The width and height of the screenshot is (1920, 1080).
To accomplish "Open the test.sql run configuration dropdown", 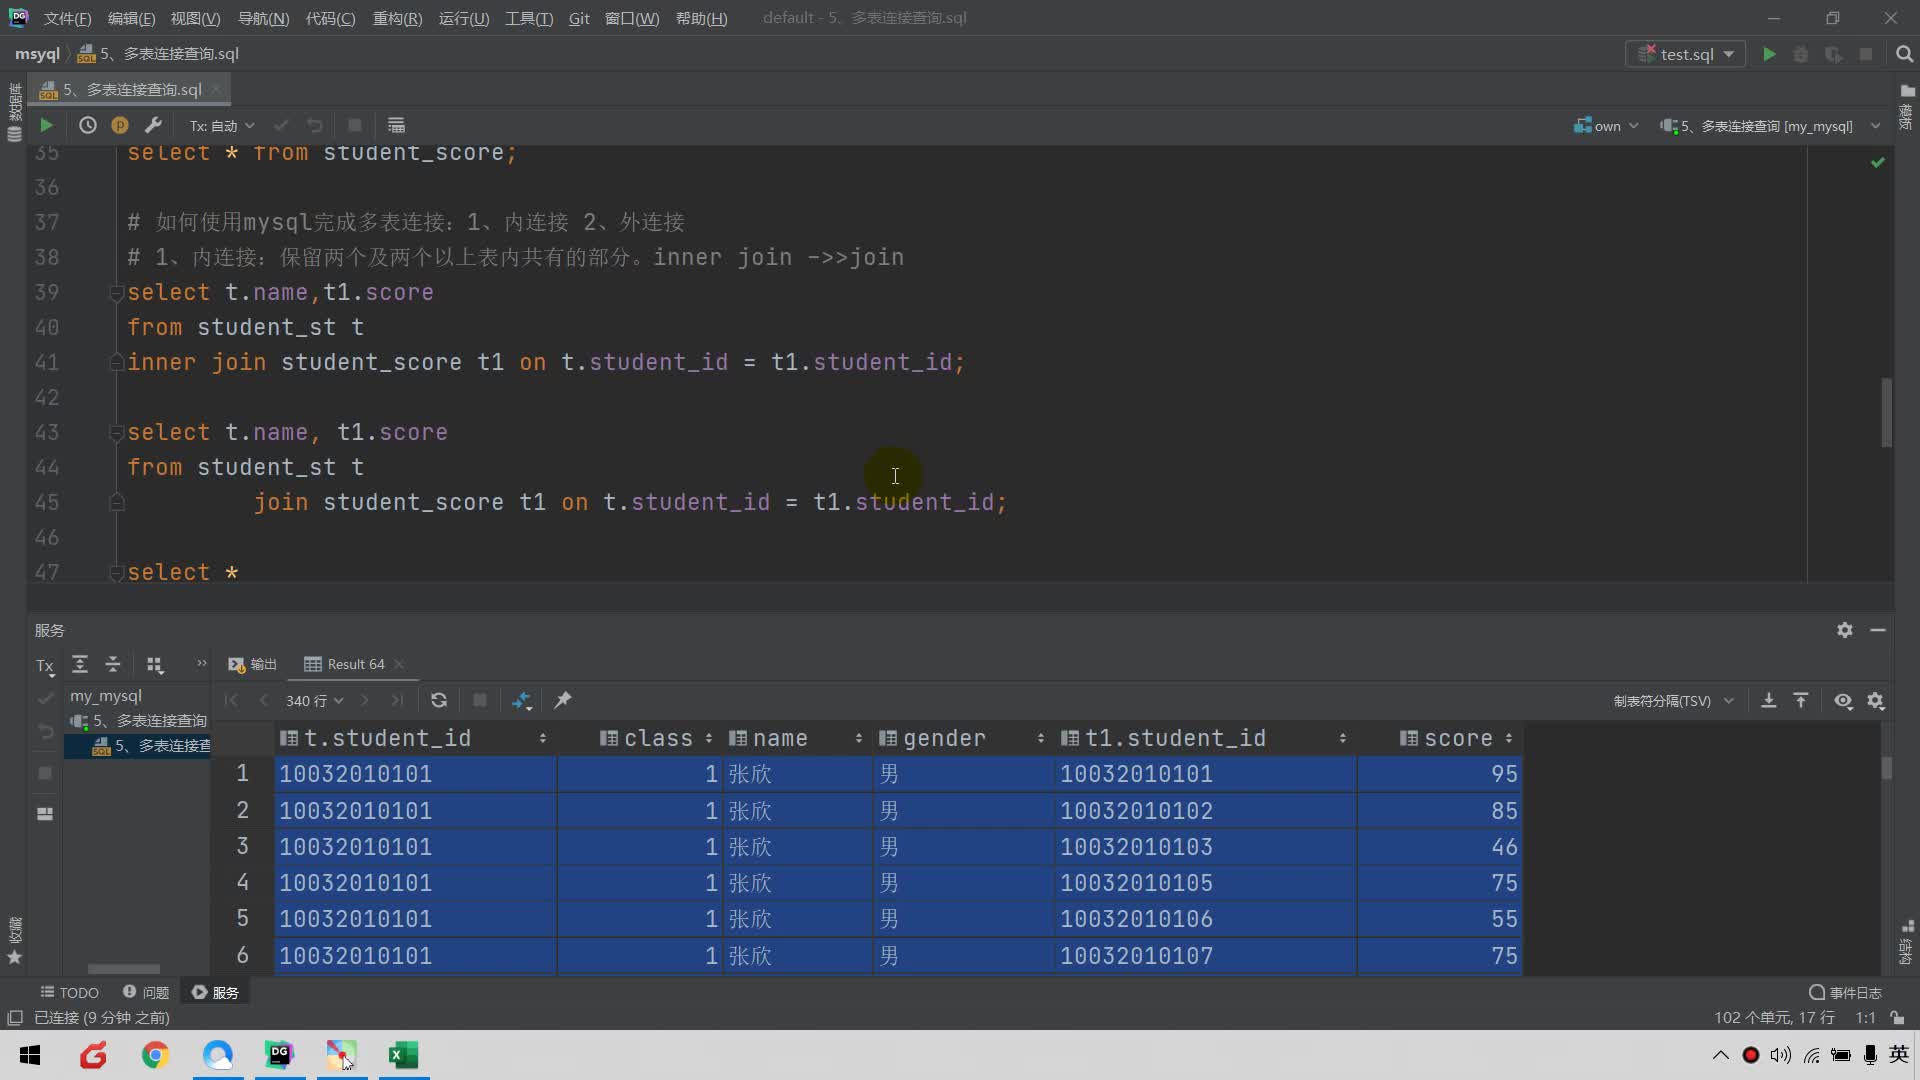I will pyautogui.click(x=1686, y=54).
